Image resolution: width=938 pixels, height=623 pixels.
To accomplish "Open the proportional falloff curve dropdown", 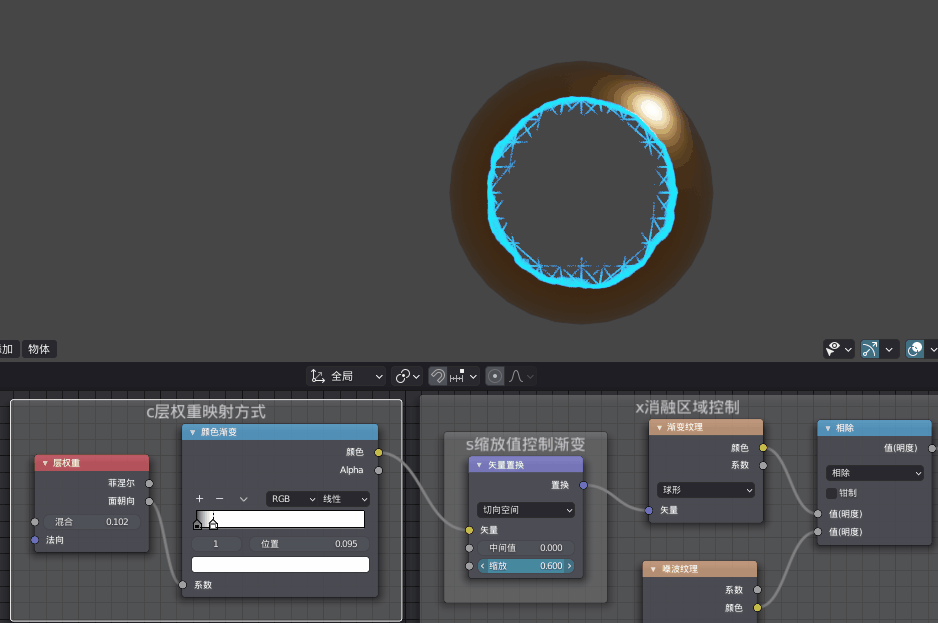I will [x=522, y=376].
